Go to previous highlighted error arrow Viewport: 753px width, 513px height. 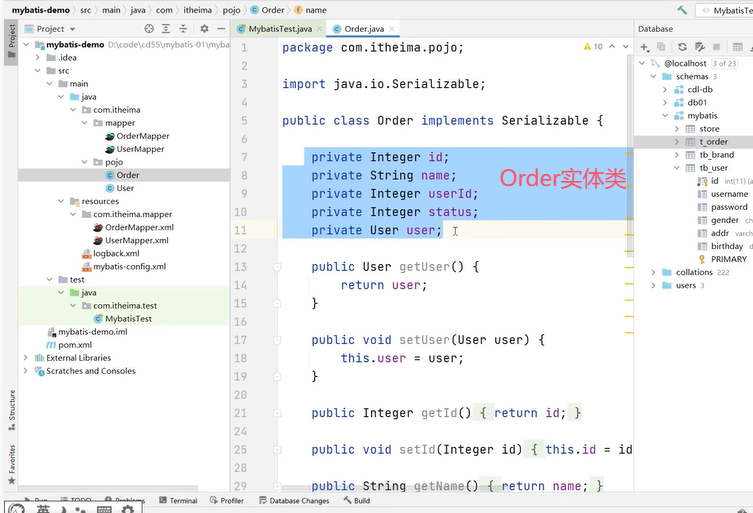[x=612, y=47]
